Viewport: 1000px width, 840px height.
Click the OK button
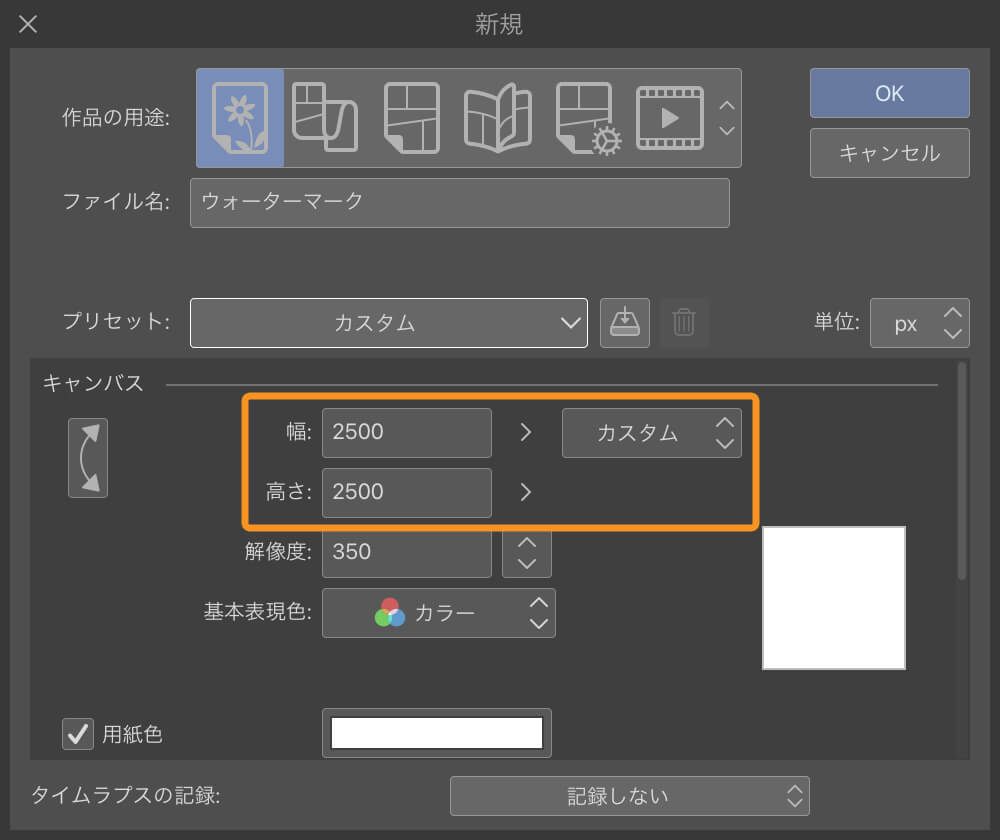889,92
